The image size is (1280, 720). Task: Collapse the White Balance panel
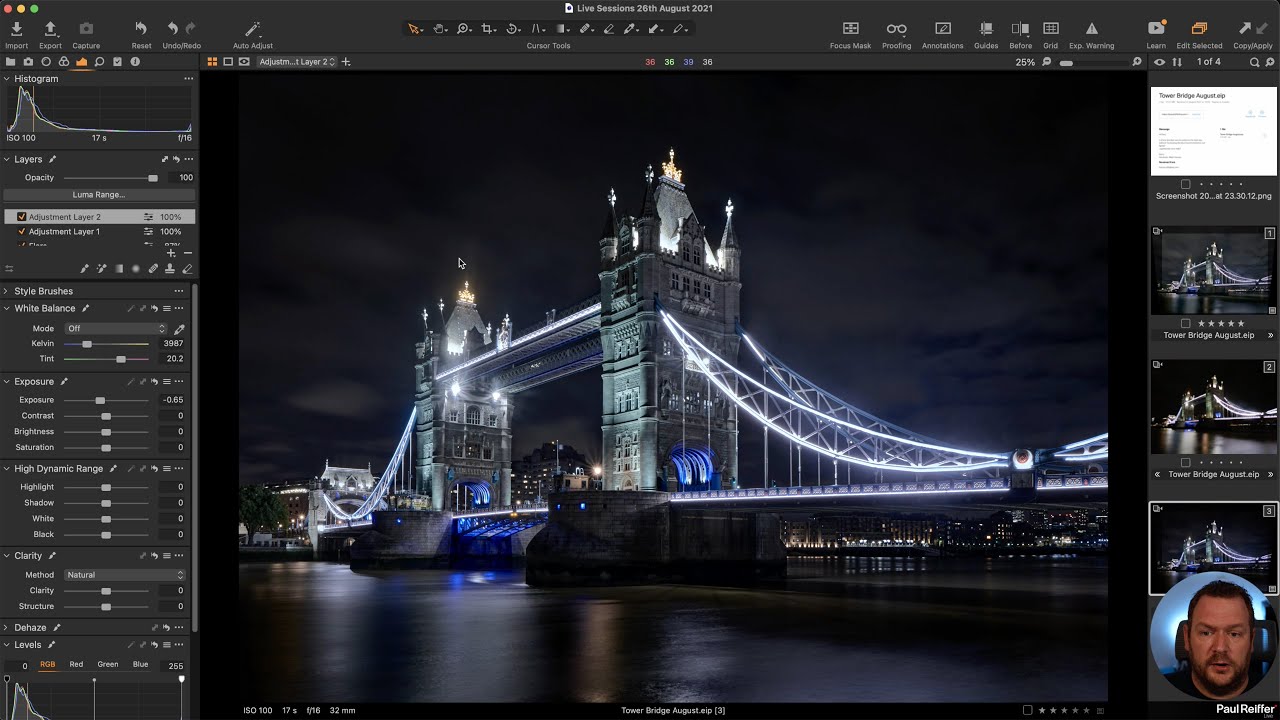pos(6,308)
